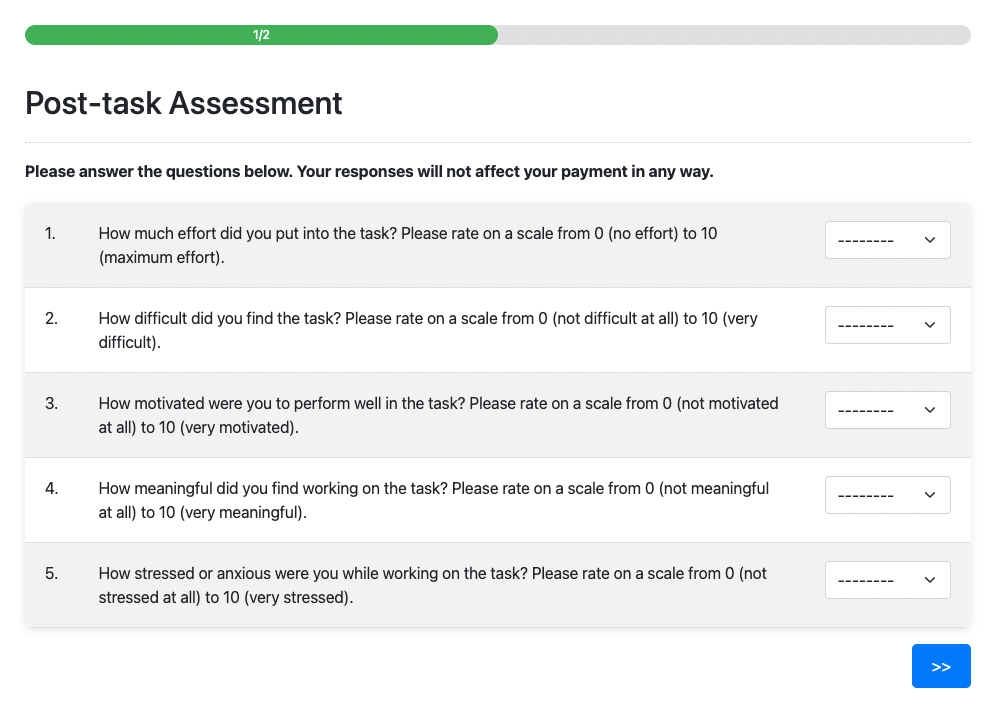The height and width of the screenshot is (711, 991).
Task: Click the green 1/2 progress bar segment
Action: pos(261,35)
